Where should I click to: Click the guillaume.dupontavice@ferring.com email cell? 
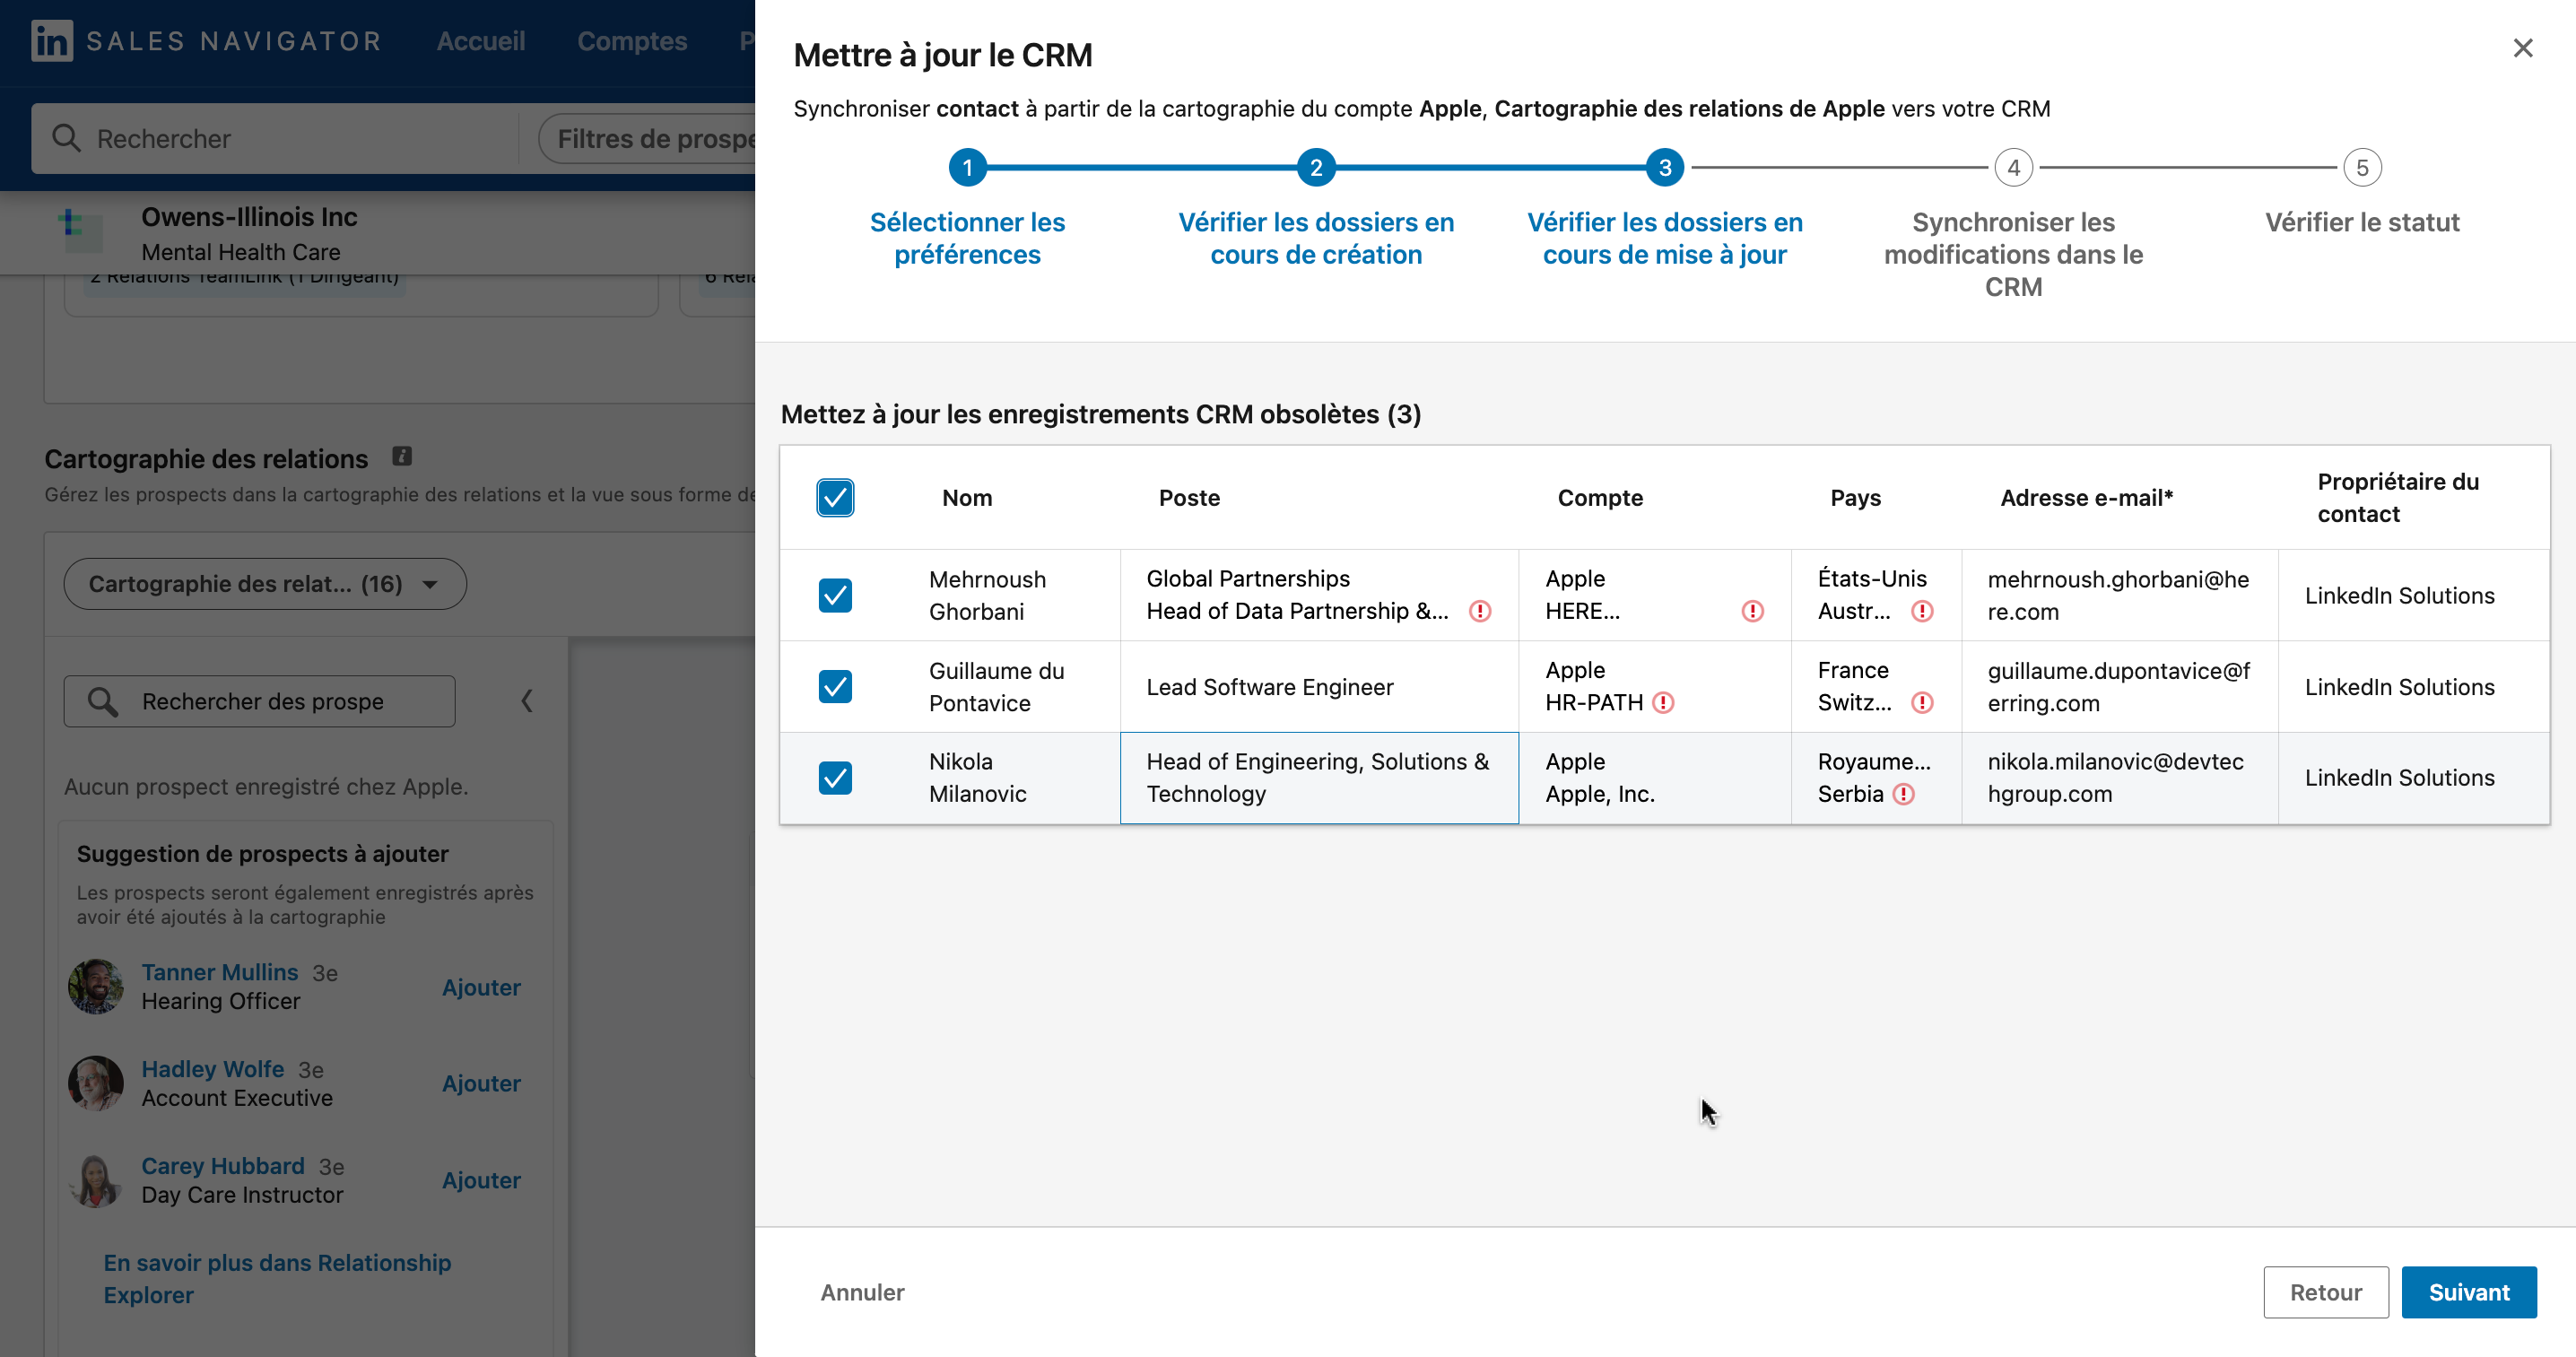tap(2119, 687)
